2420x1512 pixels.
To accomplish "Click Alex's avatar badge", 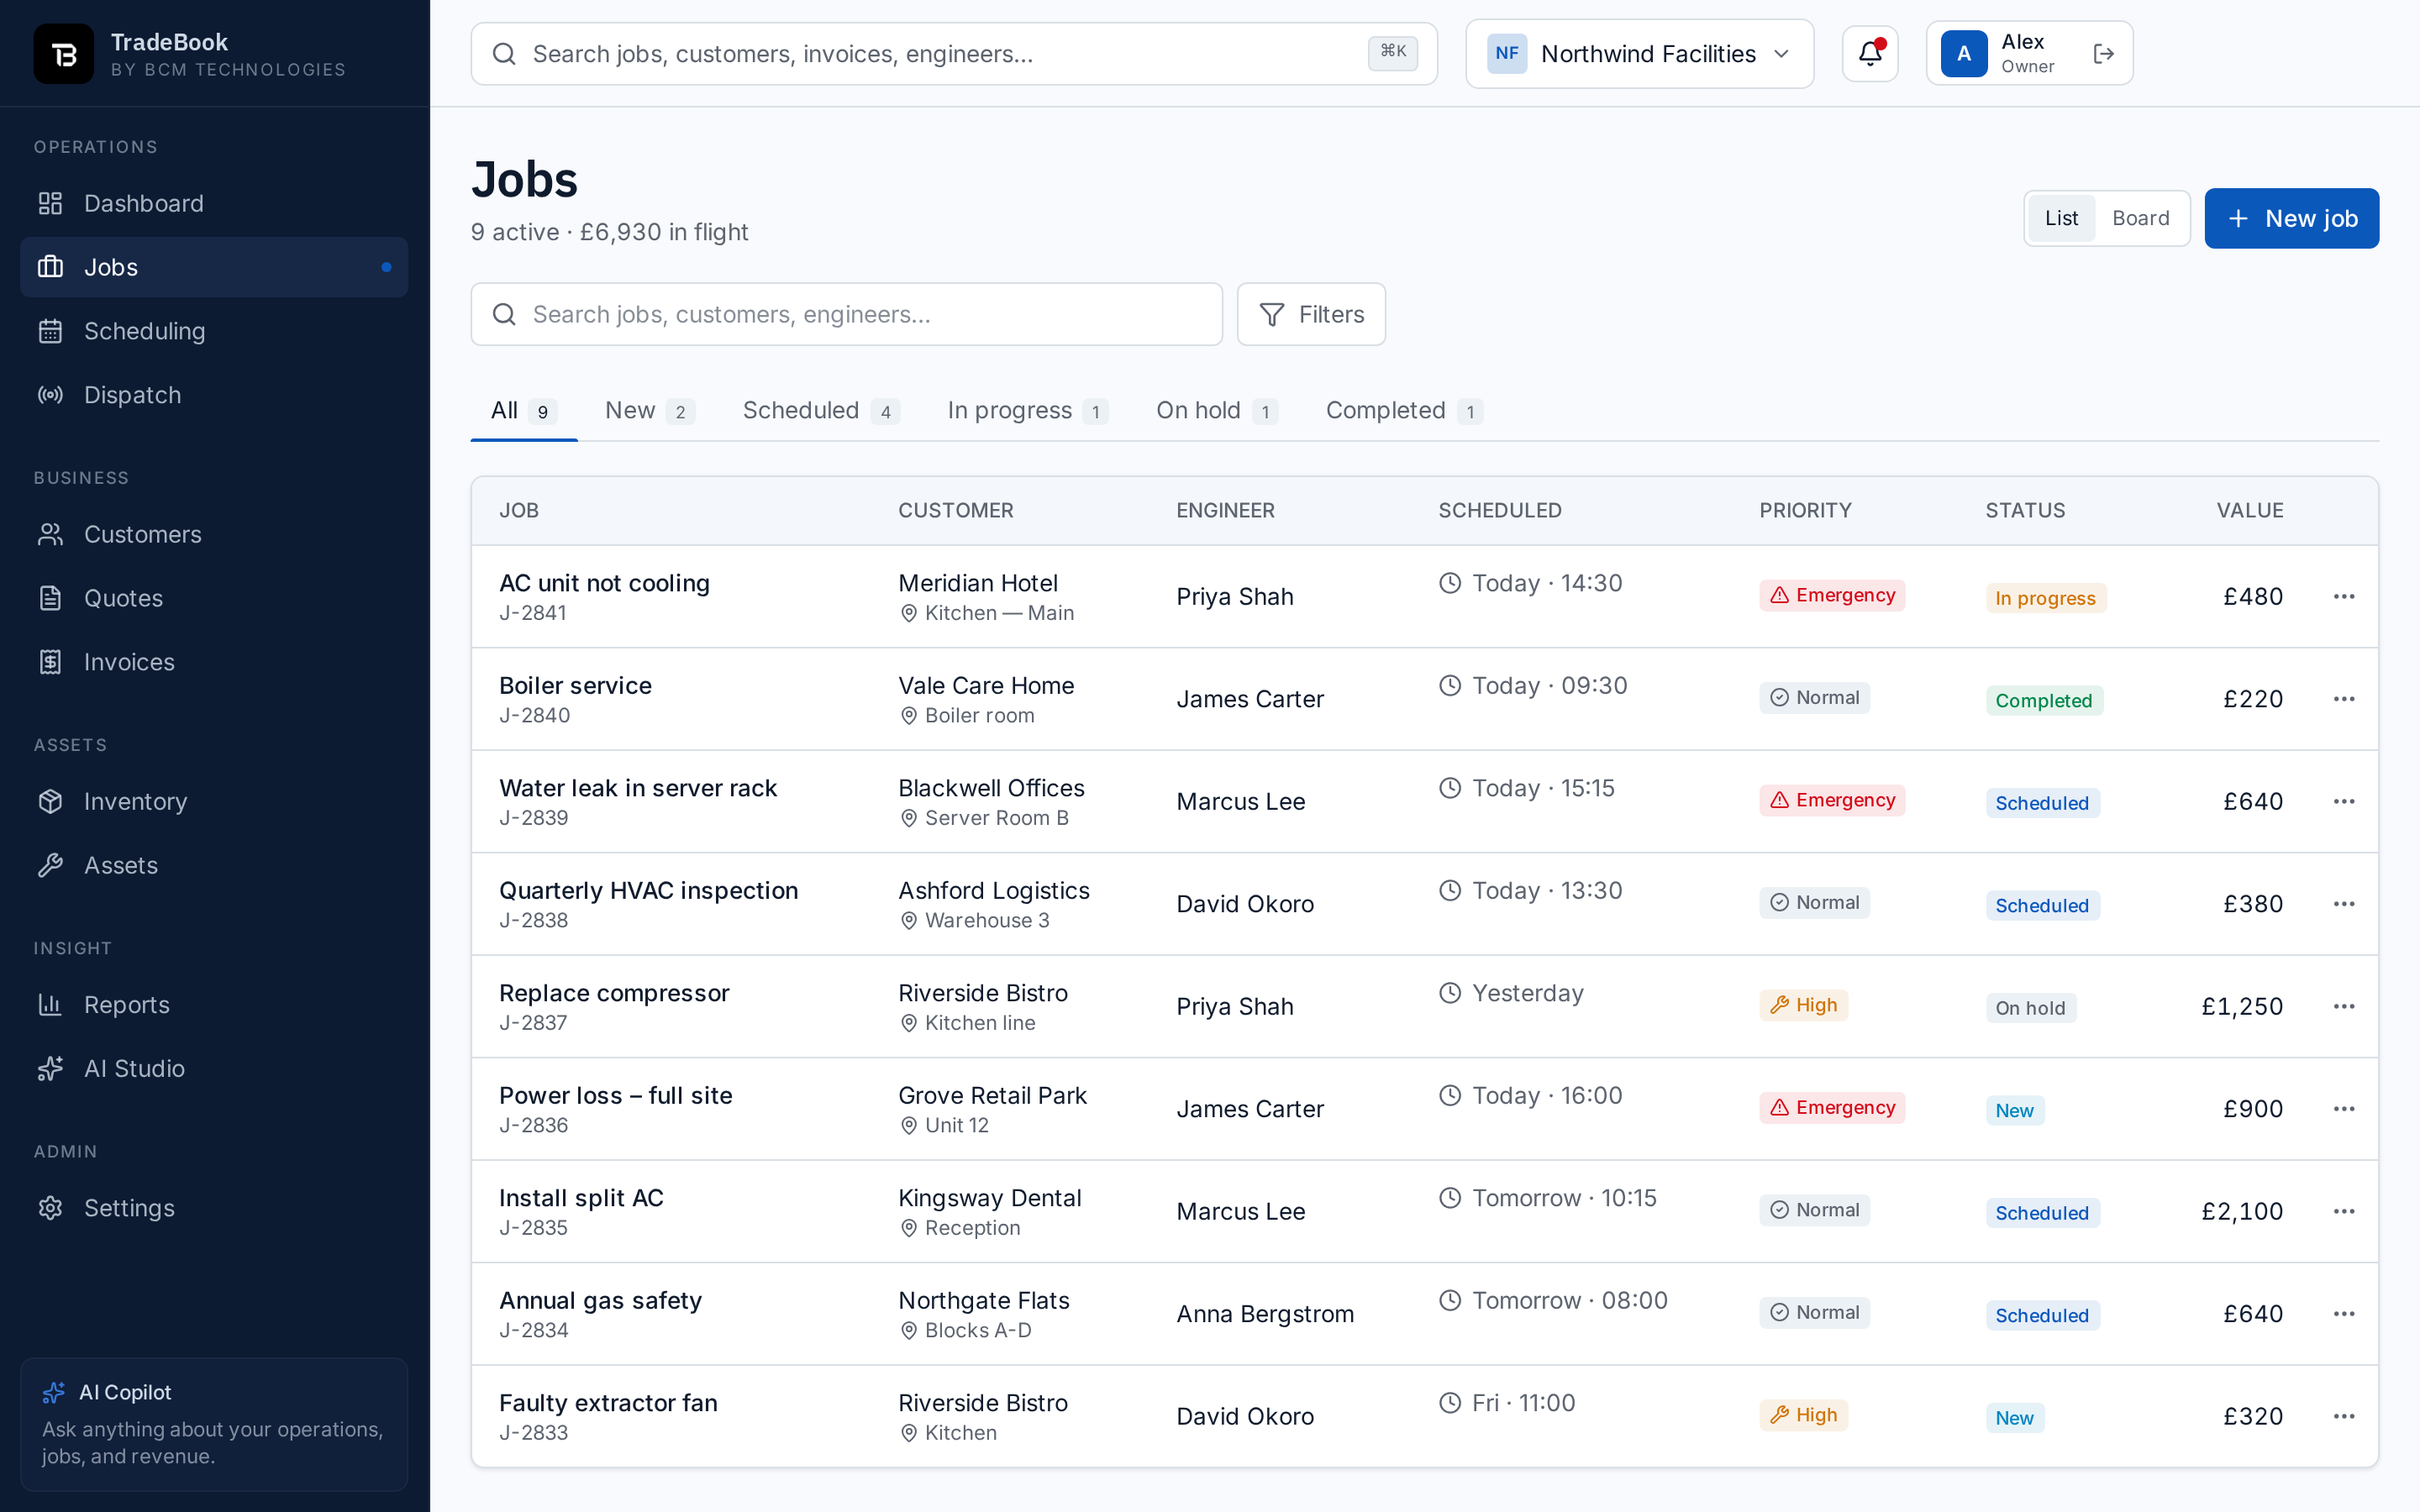I will 1964,54.
